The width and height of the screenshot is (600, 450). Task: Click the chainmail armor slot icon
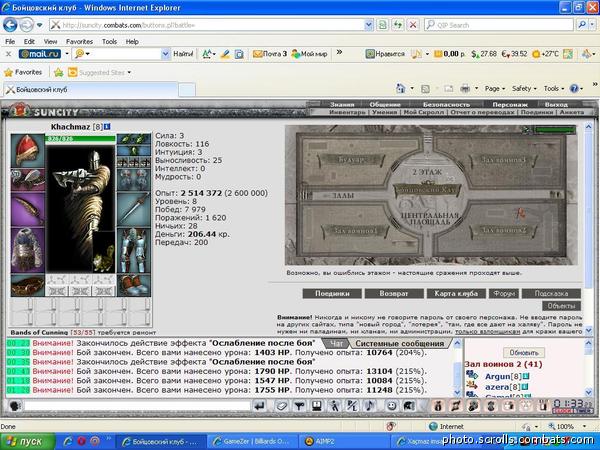pyautogui.click(x=28, y=250)
